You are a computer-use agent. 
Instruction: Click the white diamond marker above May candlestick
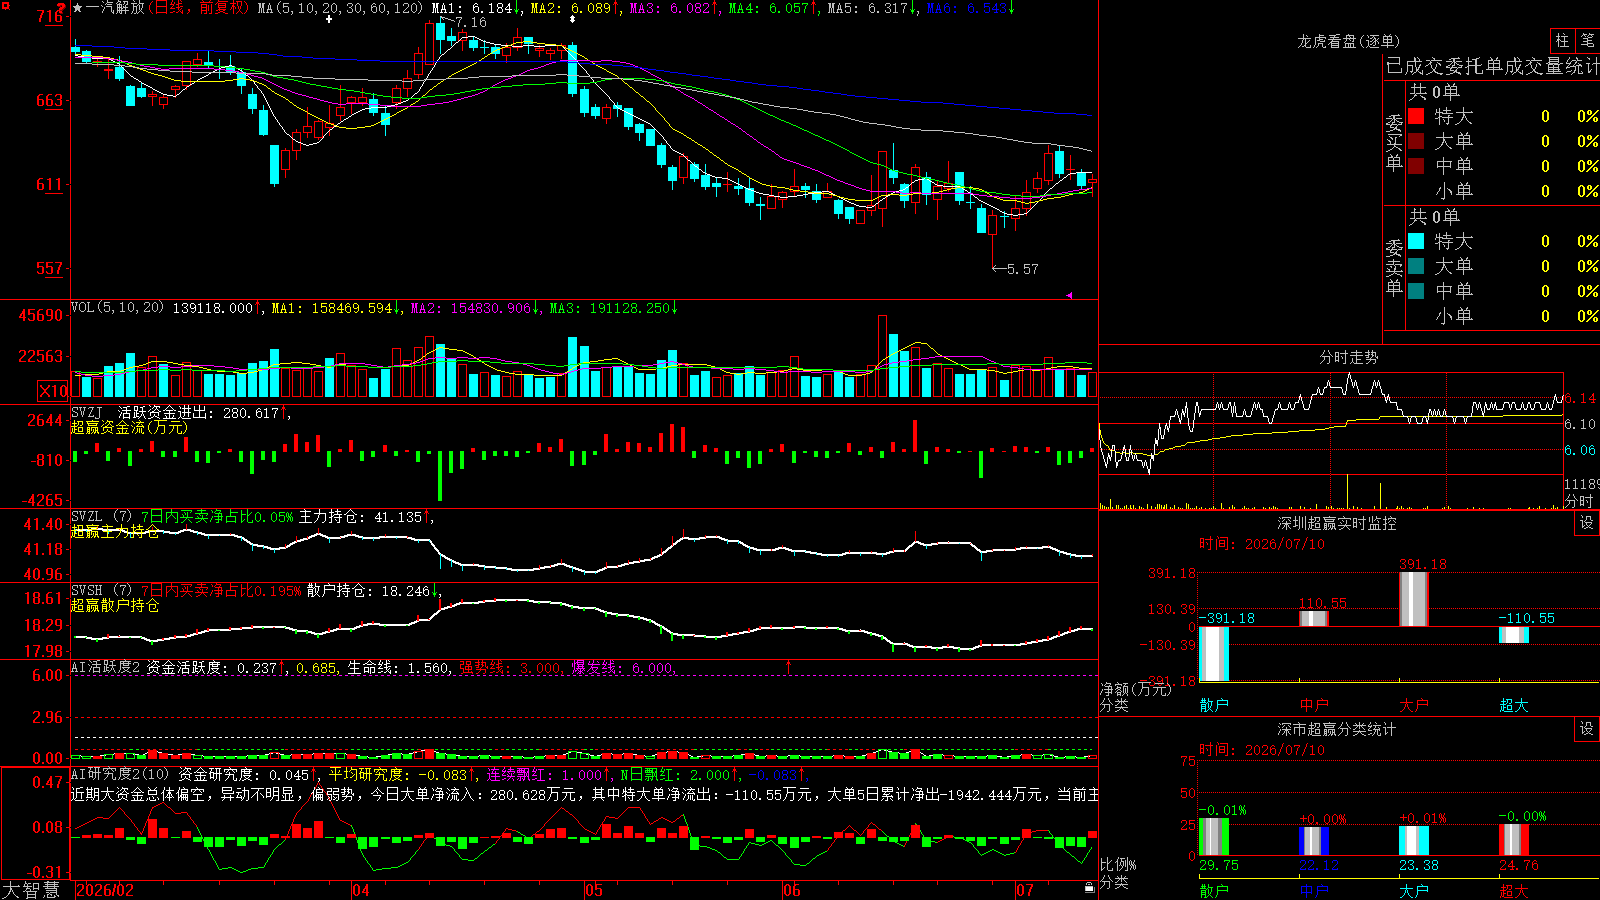[572, 19]
